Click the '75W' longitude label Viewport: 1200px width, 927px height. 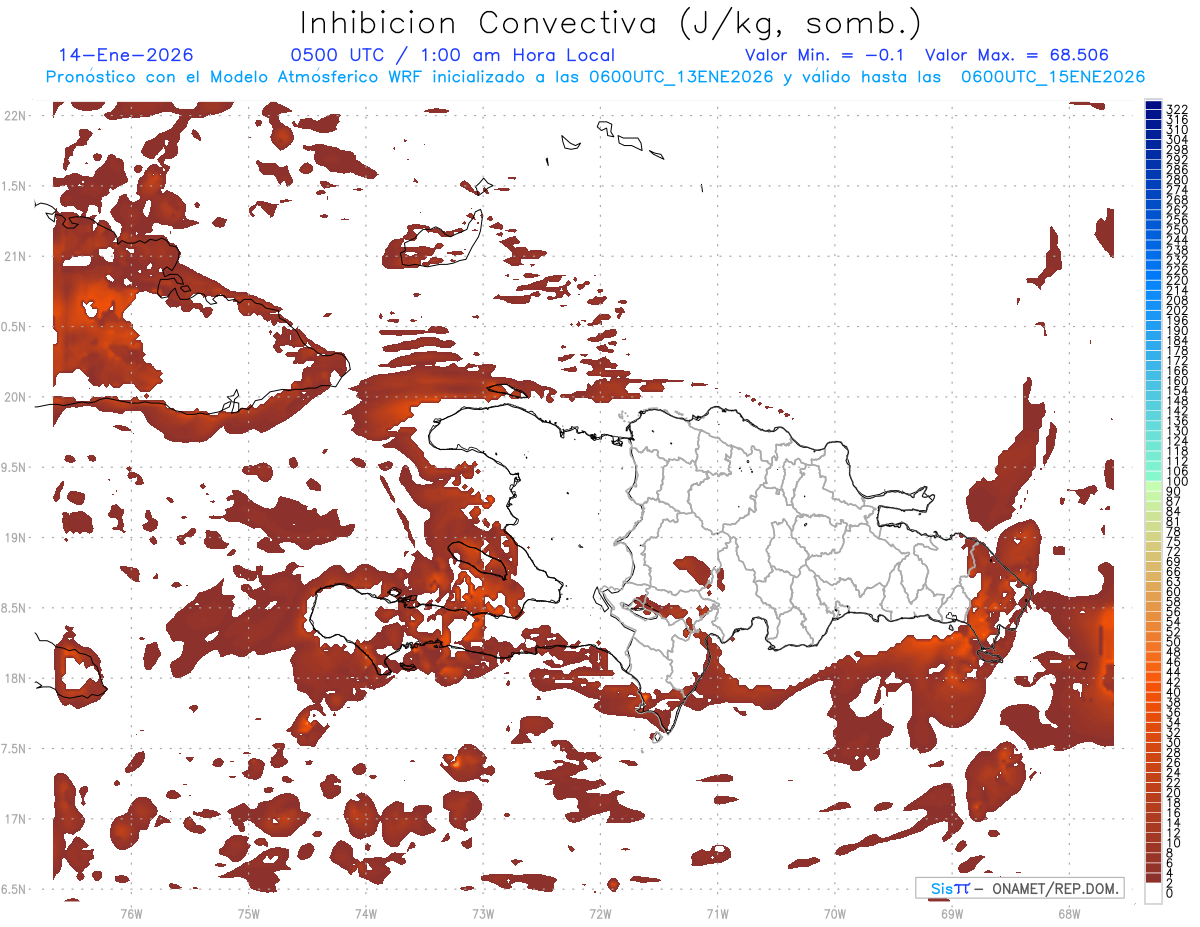(x=248, y=913)
